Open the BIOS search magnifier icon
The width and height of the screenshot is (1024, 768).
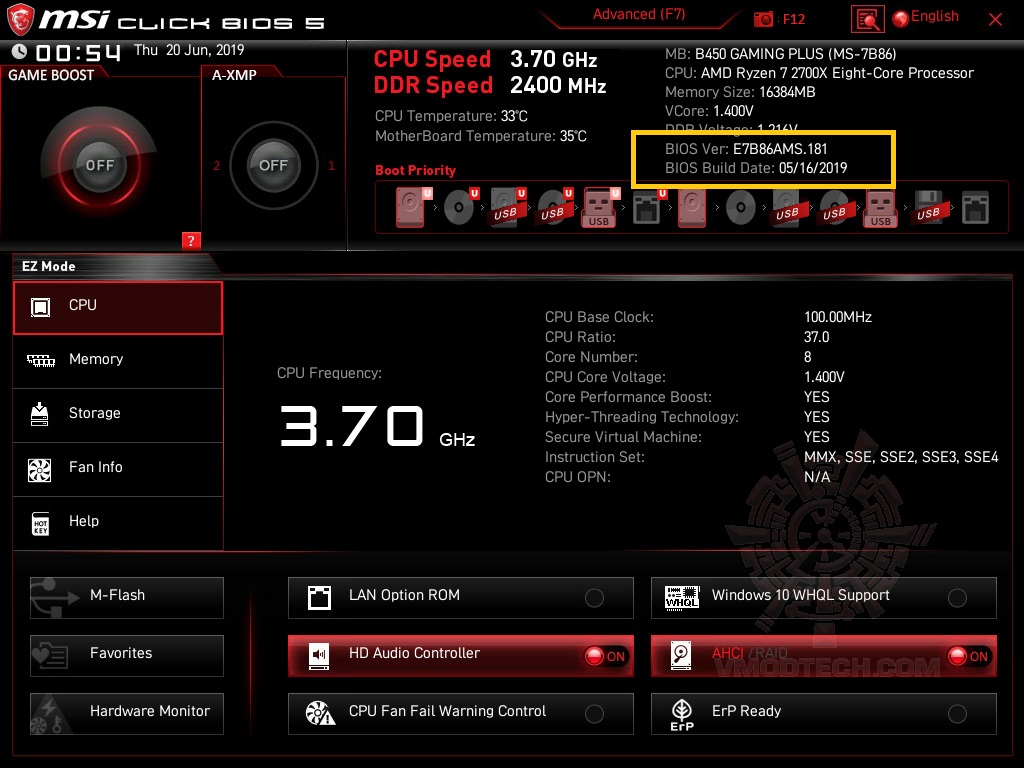click(867, 20)
